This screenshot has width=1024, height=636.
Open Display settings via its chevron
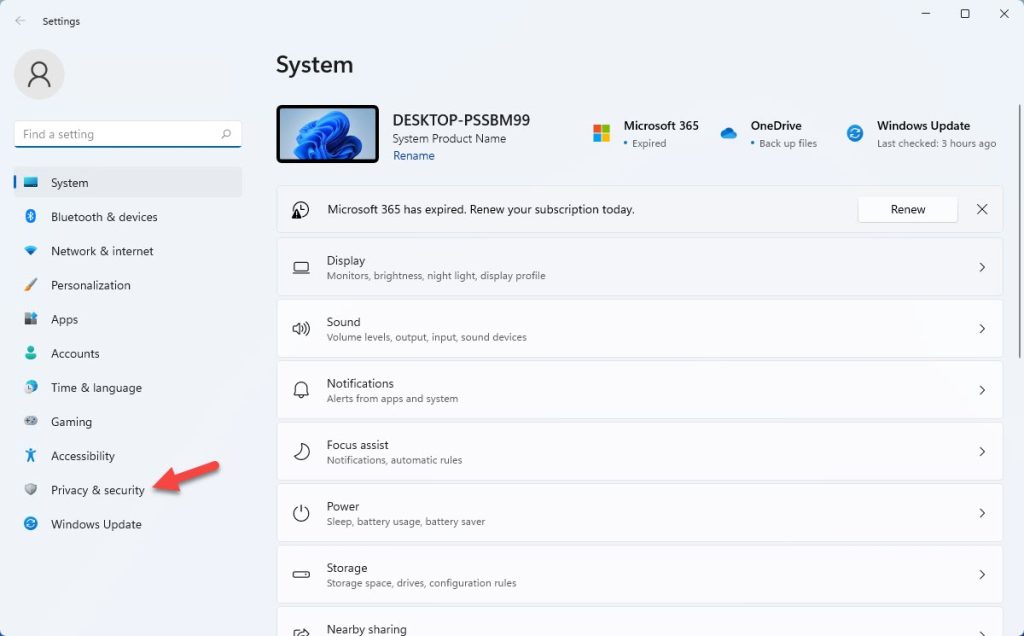click(982, 267)
